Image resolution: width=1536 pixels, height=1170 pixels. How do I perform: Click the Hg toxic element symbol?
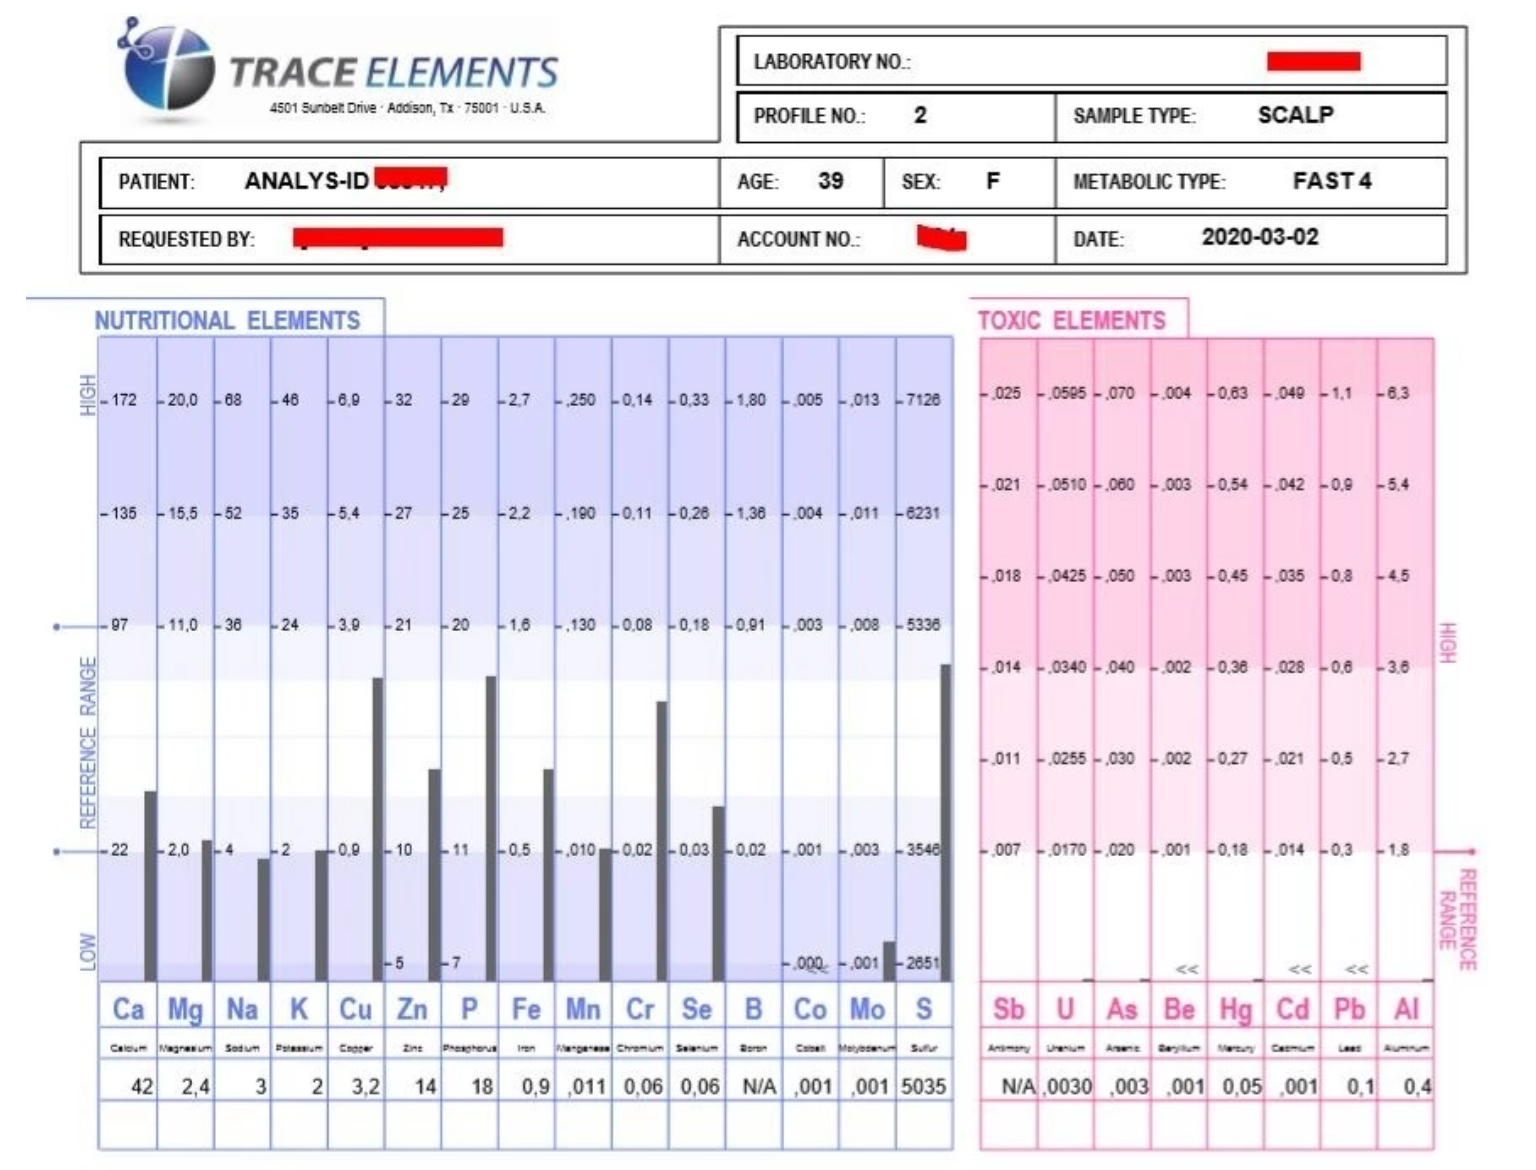coord(1236,1010)
